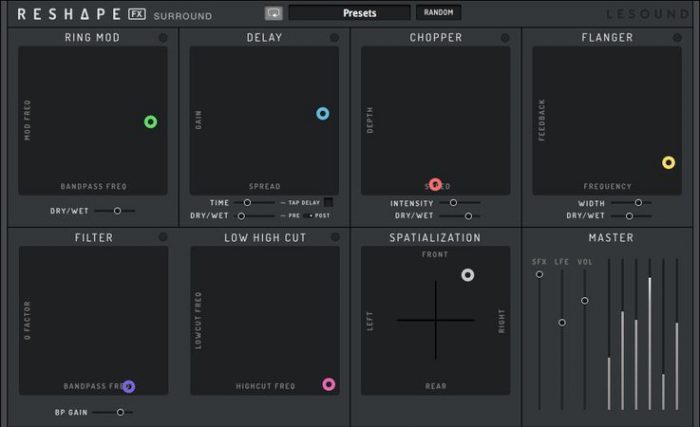The height and width of the screenshot is (427, 700).
Task: Open the Presets dropdown
Action: (350, 13)
